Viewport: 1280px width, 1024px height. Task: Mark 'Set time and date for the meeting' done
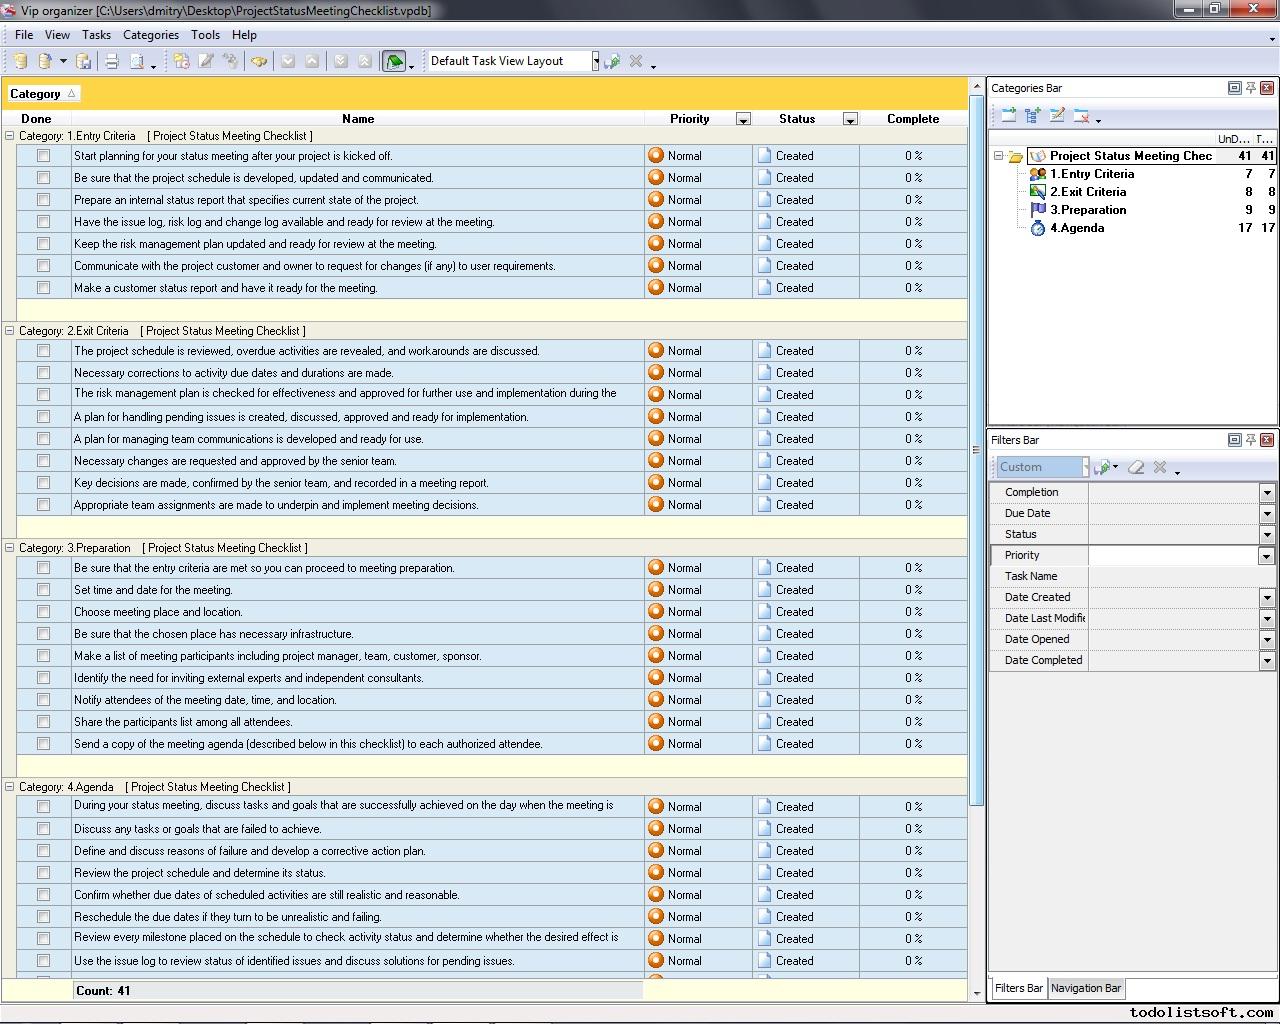pyautogui.click(x=43, y=590)
